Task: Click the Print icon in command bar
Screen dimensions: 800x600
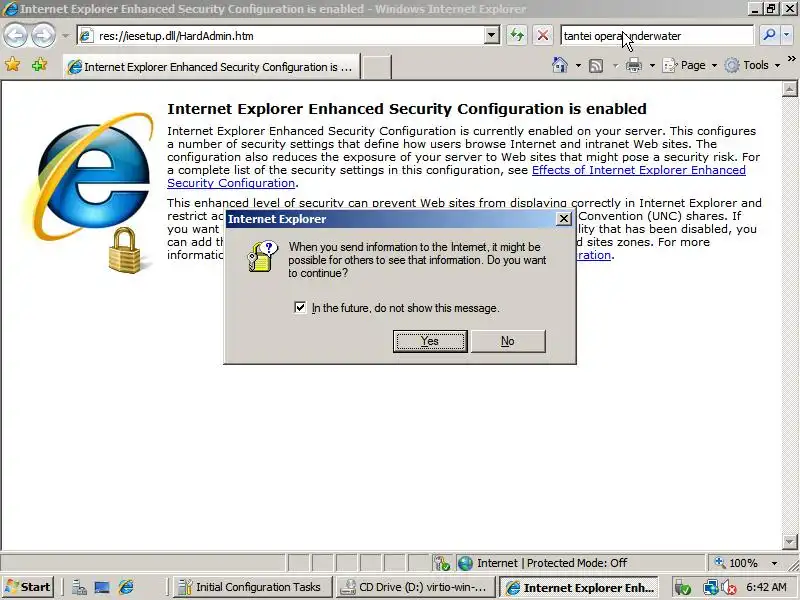Action: [x=634, y=66]
